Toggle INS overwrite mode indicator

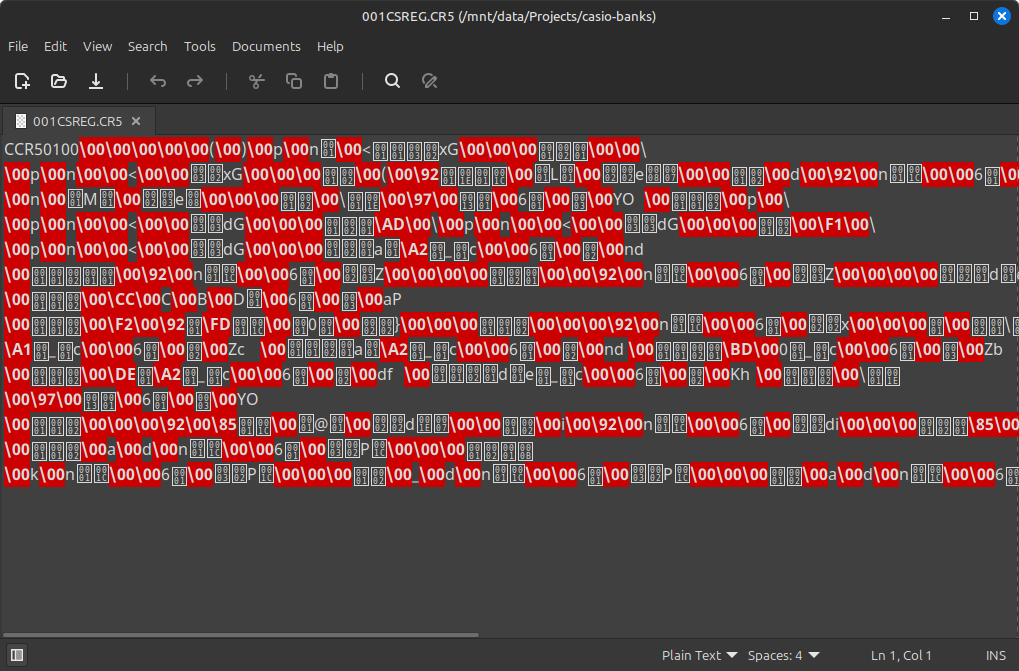click(995, 655)
